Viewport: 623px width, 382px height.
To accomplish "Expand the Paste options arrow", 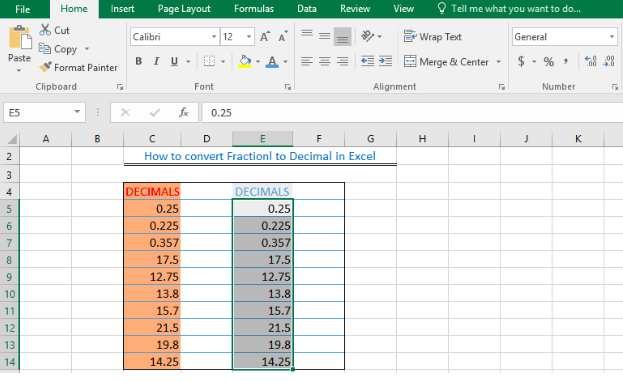I will click(19, 71).
